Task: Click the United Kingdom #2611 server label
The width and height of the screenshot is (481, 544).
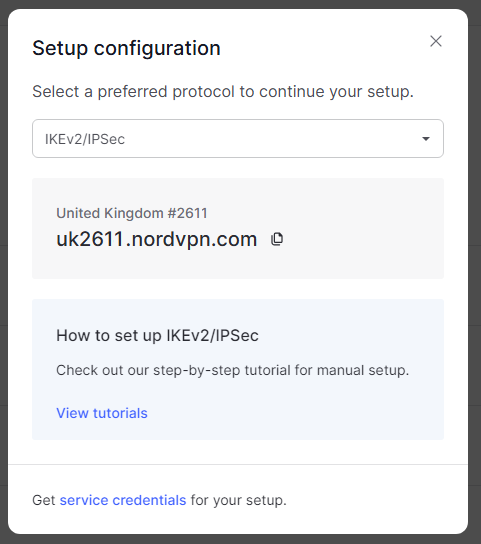Action: [132, 213]
